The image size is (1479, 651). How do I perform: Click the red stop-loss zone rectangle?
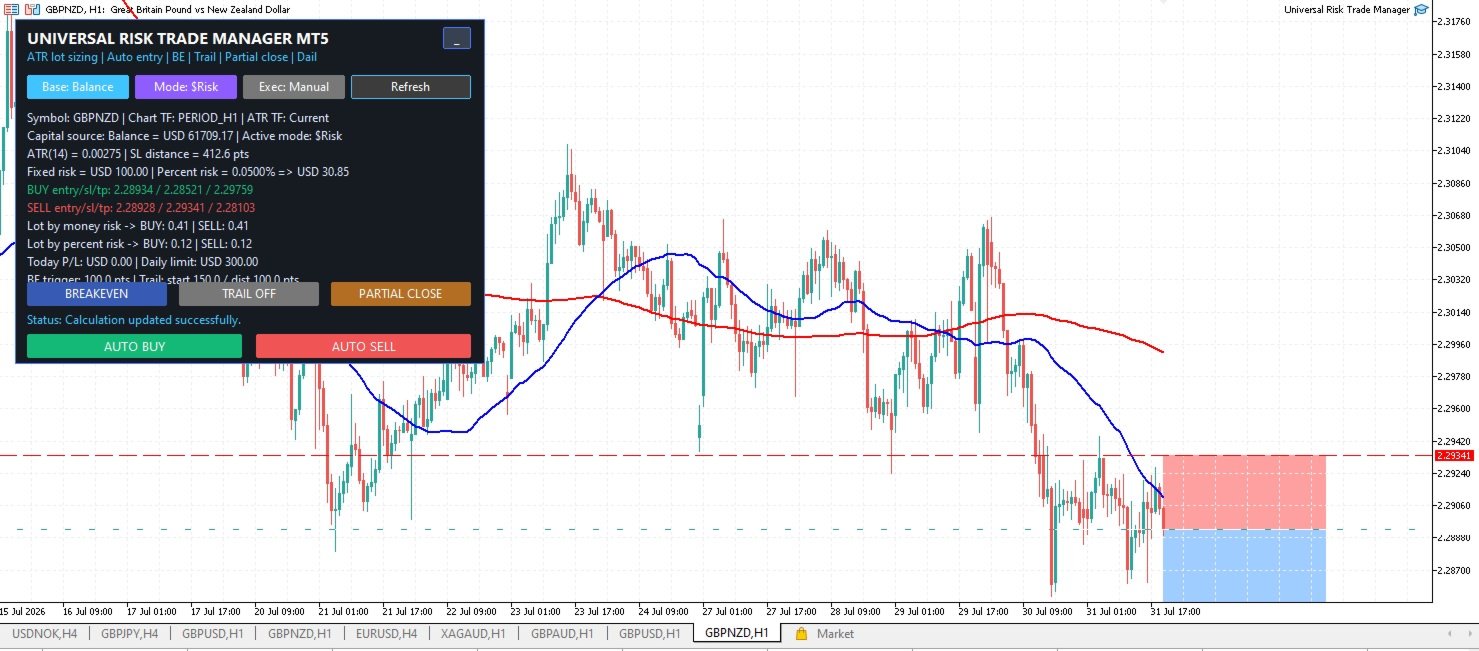(x=1244, y=492)
